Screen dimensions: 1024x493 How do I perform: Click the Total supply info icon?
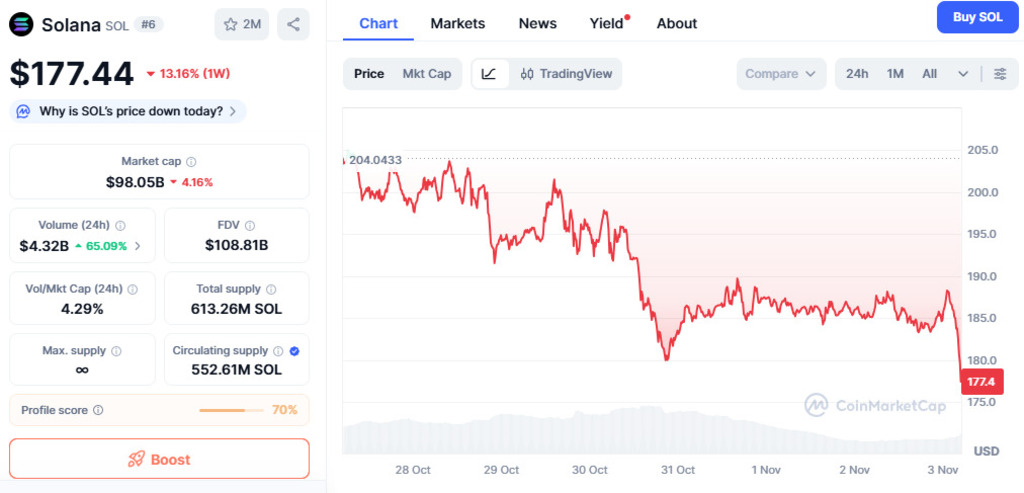269,289
